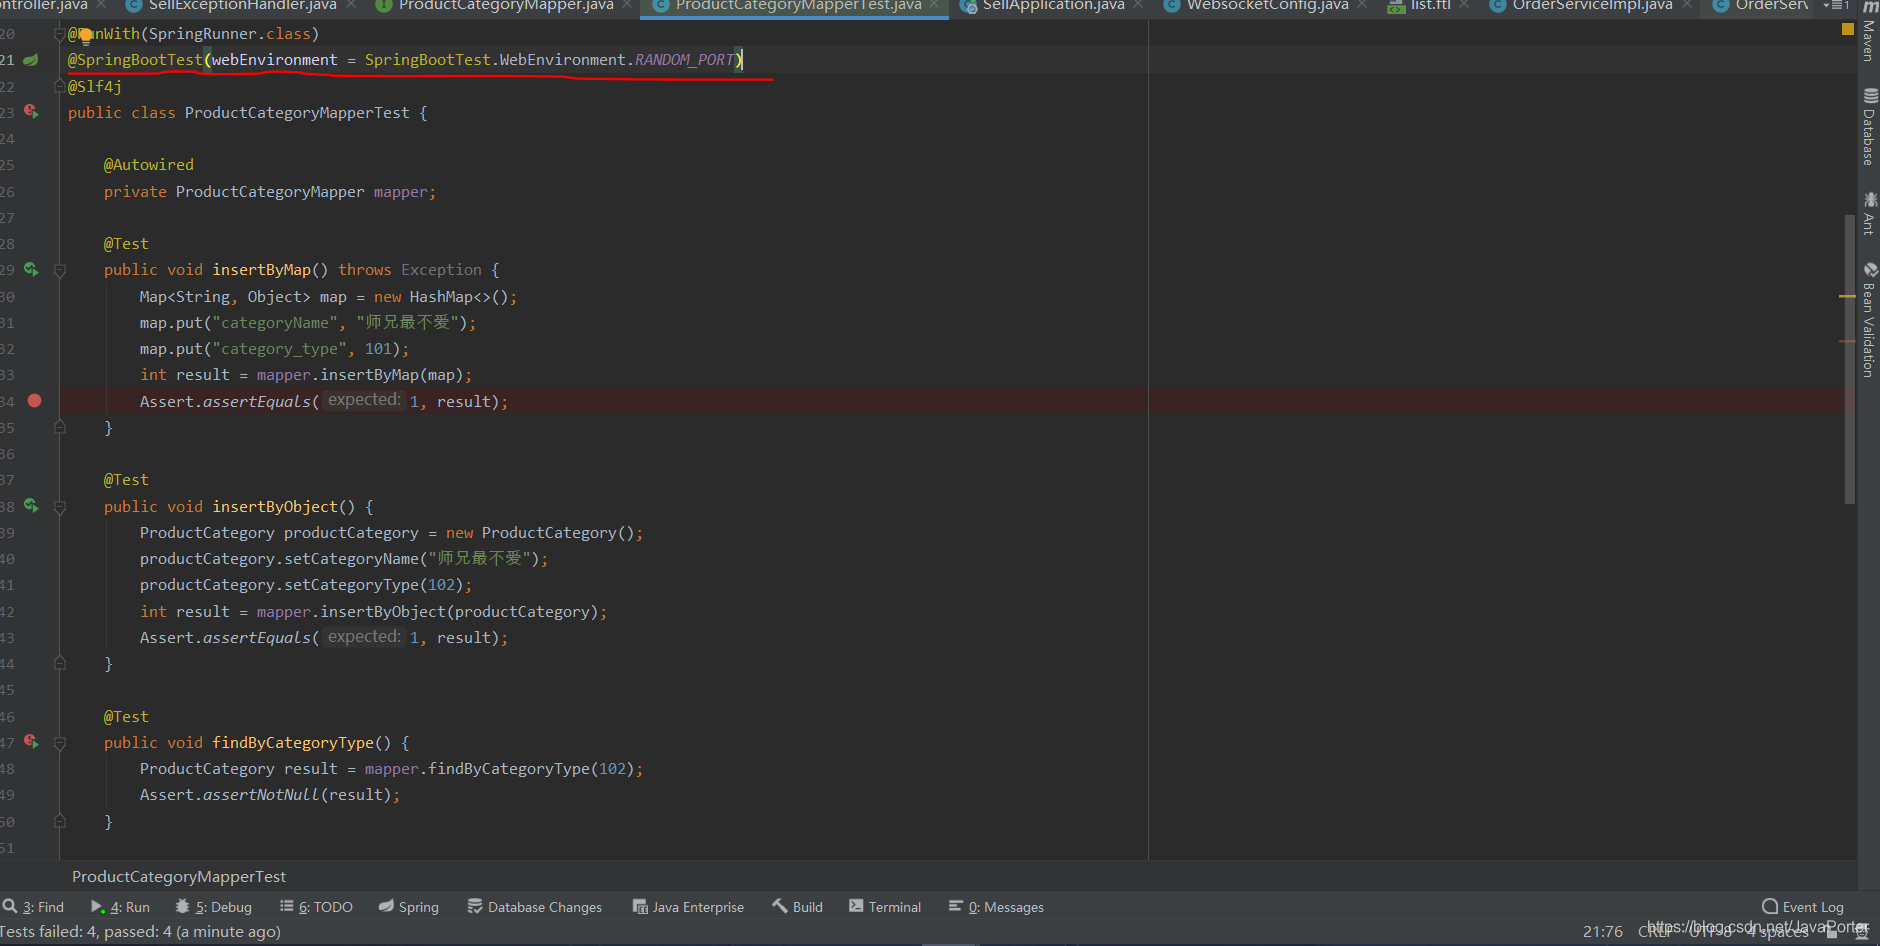Open the Database tool window
The height and width of the screenshot is (946, 1880).
point(1868,127)
